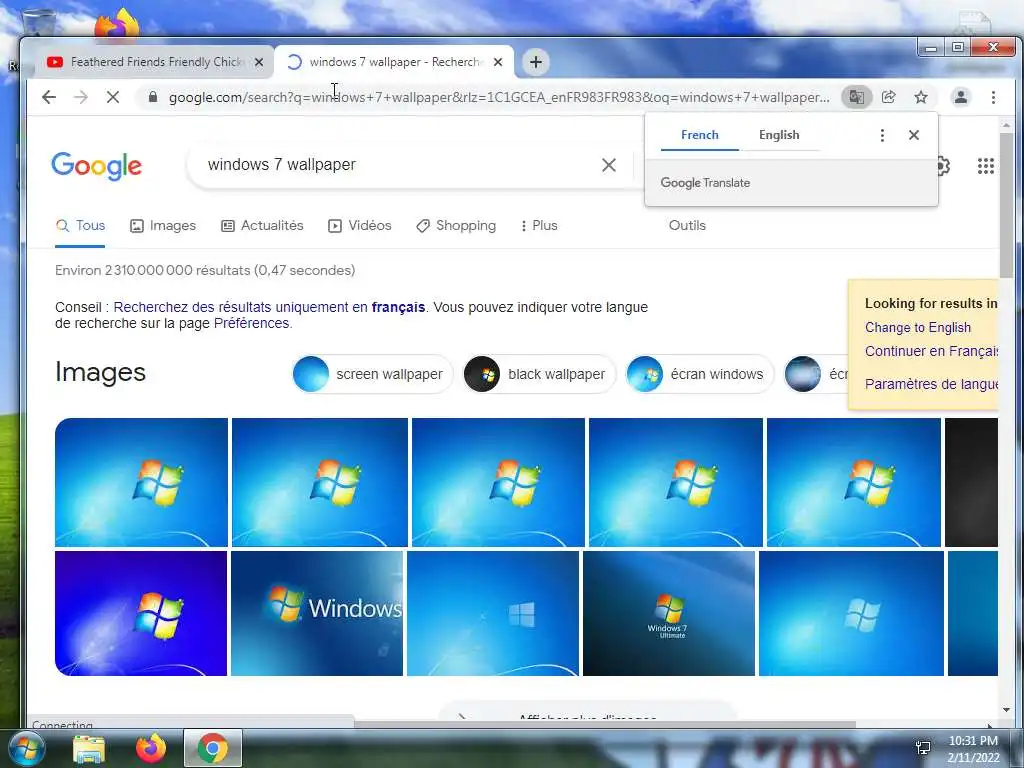Click the taskbar clock showing 10:31 PM
1024x768 pixels.
point(973,749)
